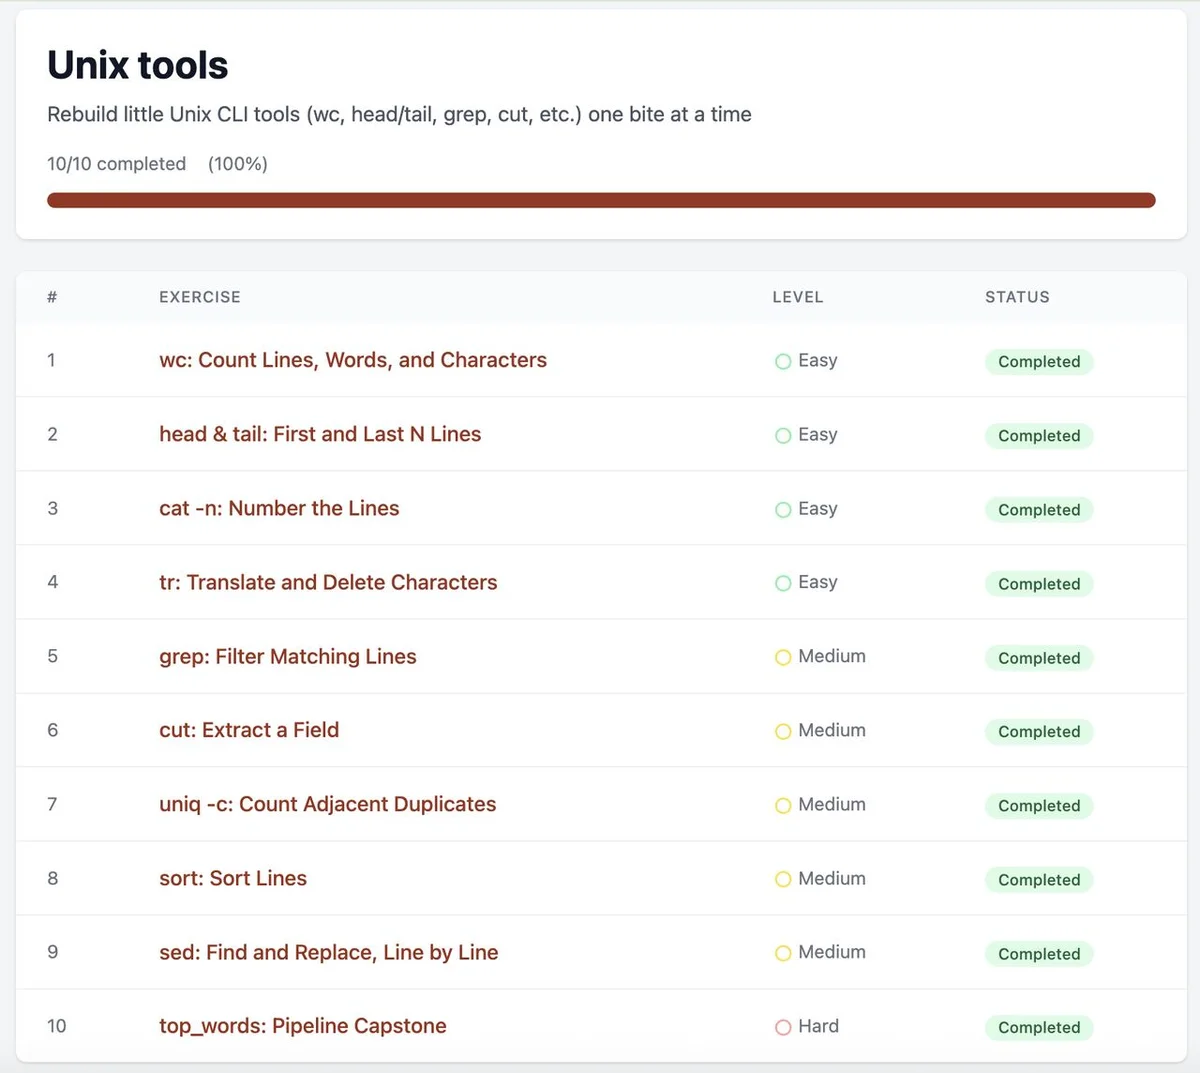
Task: Click the Easy label in the wc row
Action: tap(818, 360)
